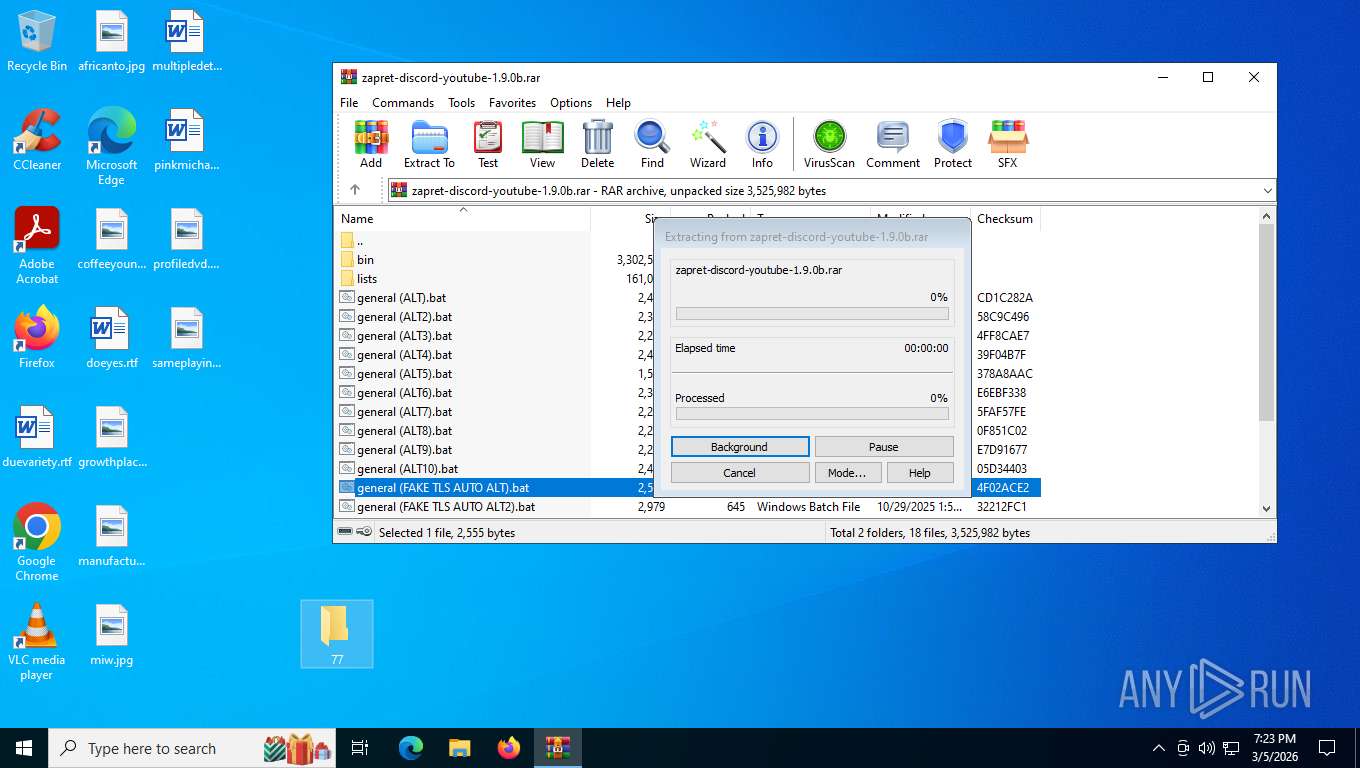Select Microsoft Edge desktop shortcut
Screen dimensions: 1360x768
click(x=111, y=147)
